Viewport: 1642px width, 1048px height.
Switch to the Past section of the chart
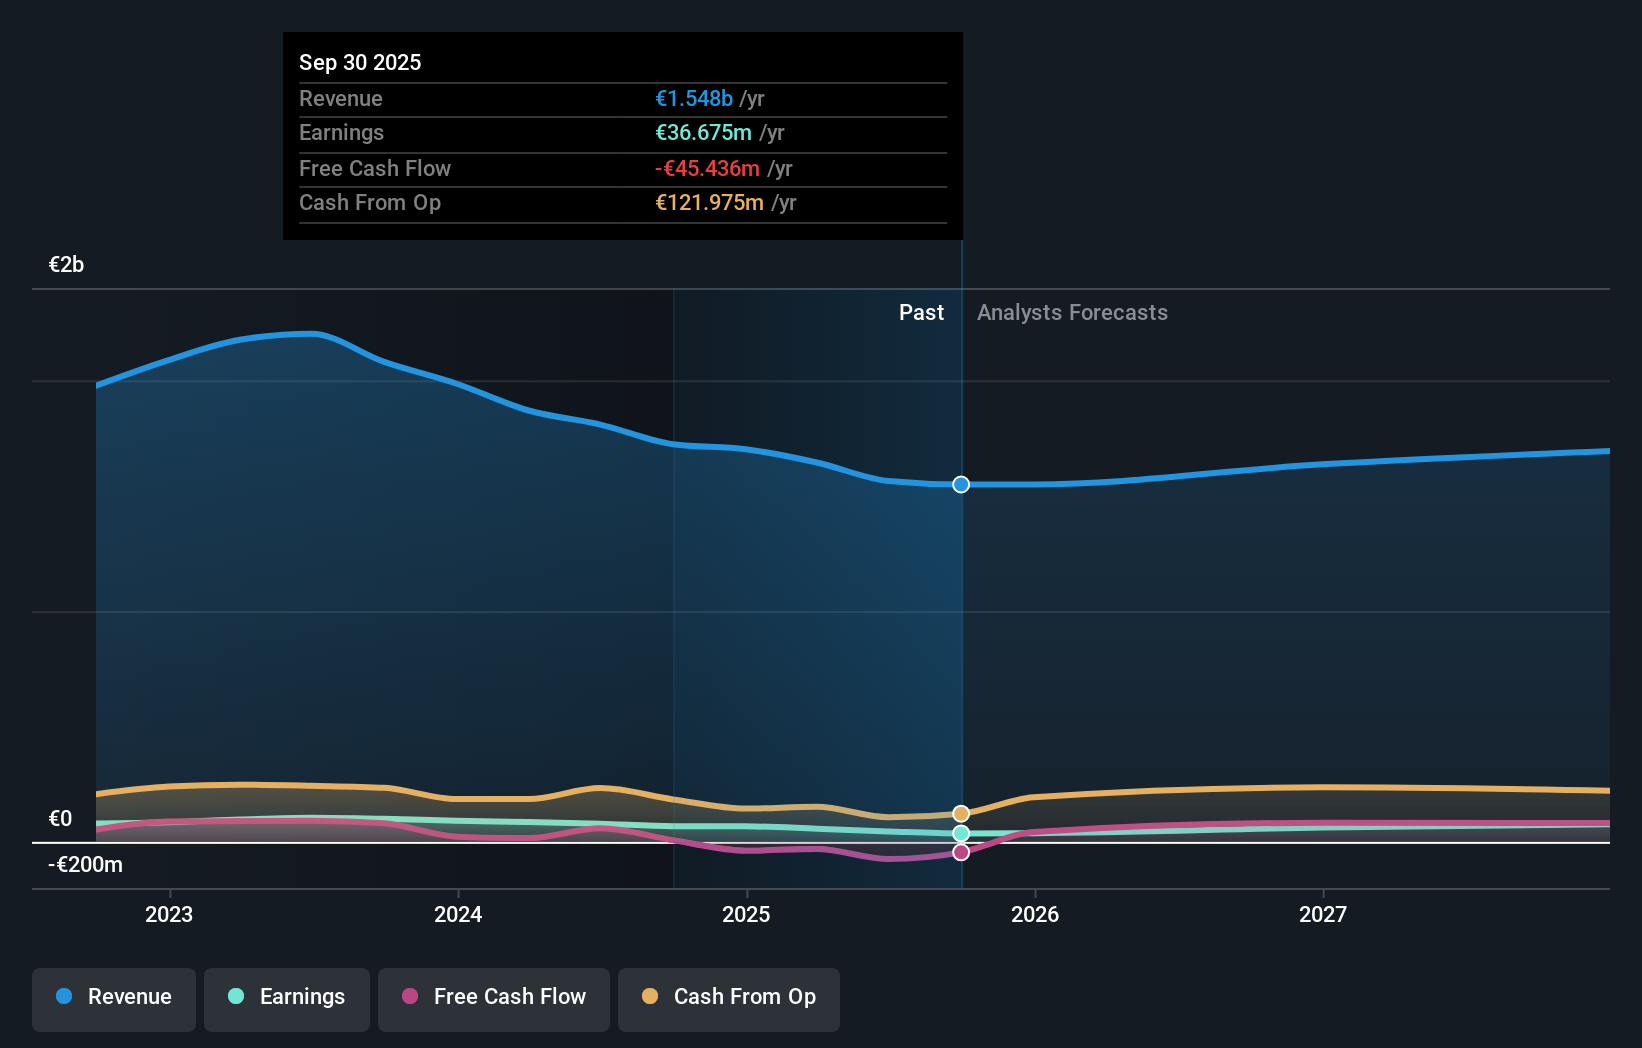(x=921, y=312)
